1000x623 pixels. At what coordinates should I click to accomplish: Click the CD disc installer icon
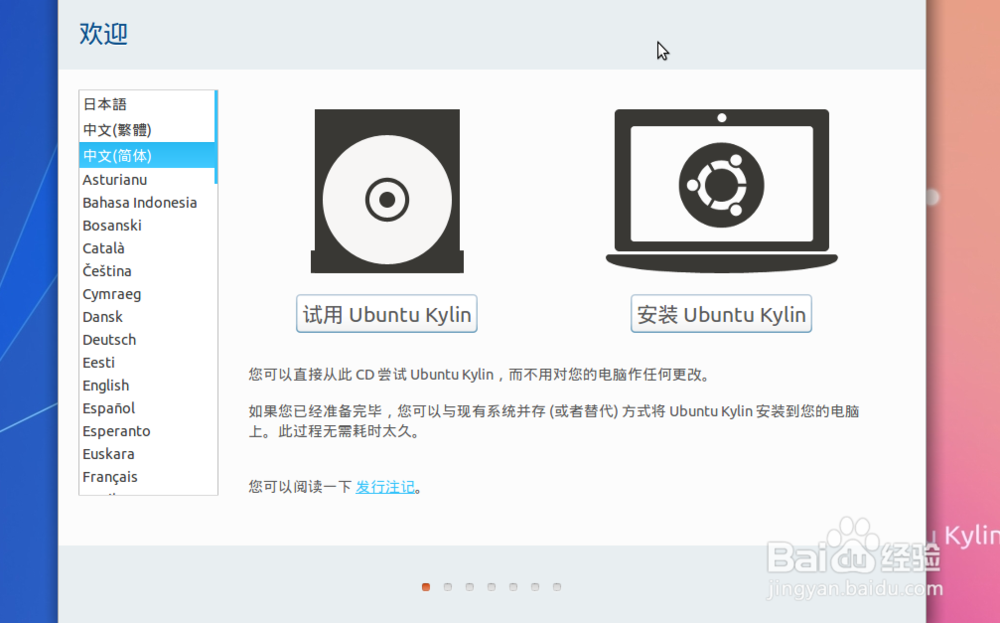(387, 190)
